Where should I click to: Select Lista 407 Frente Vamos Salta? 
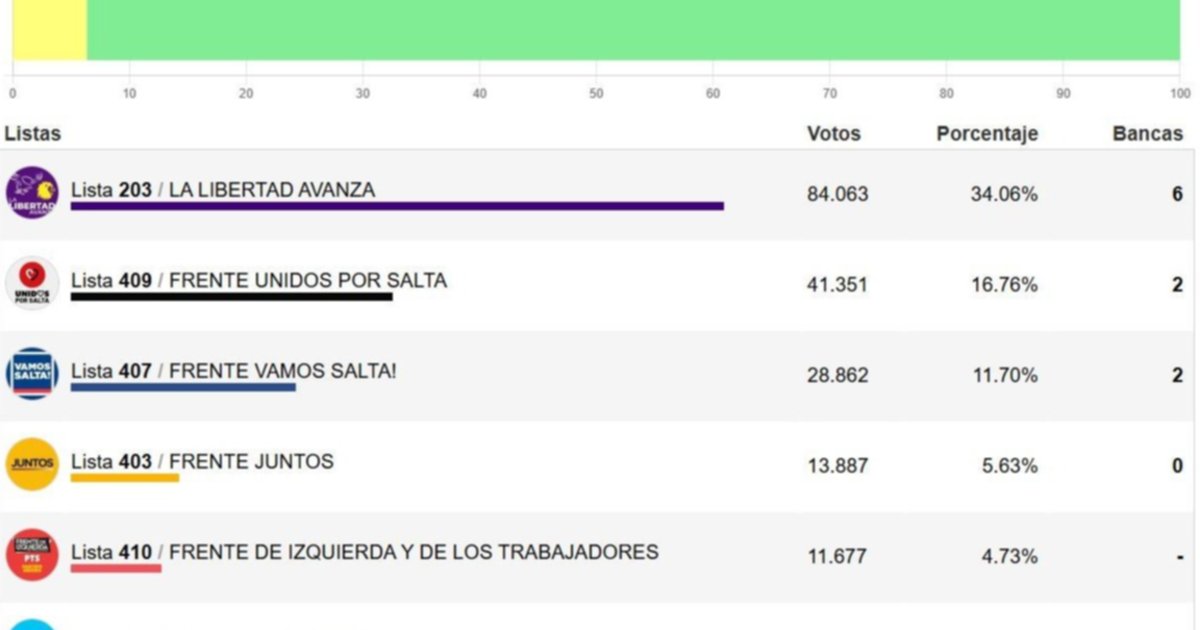[233, 371]
